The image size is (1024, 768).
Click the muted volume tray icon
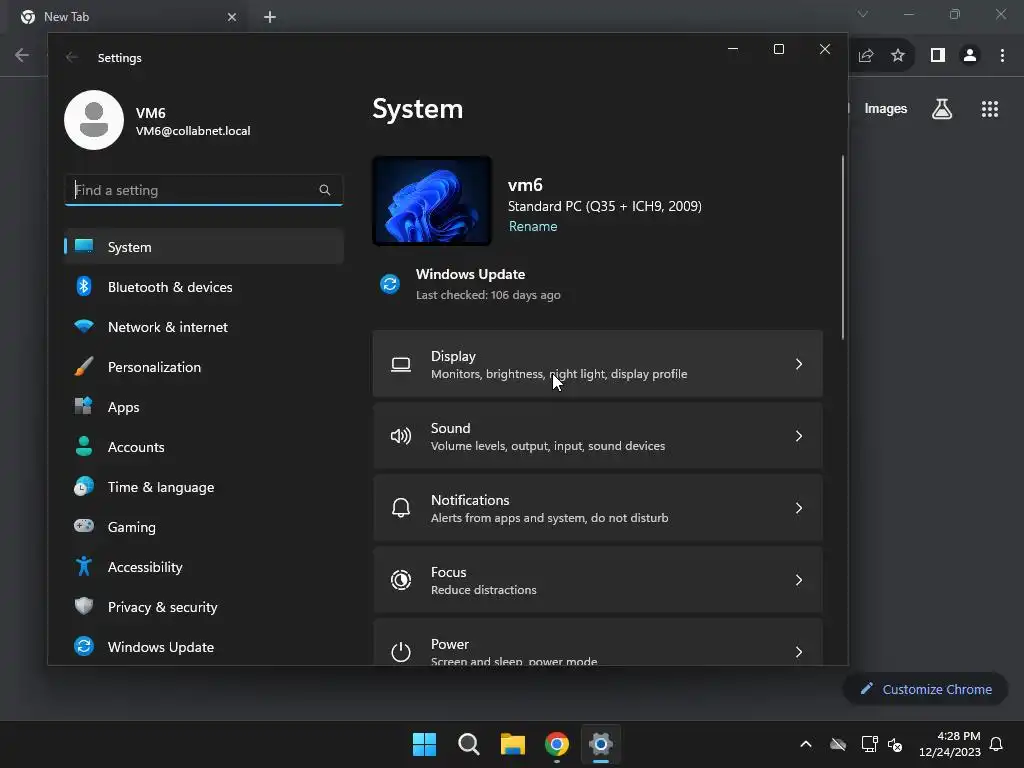pyautogui.click(x=895, y=744)
